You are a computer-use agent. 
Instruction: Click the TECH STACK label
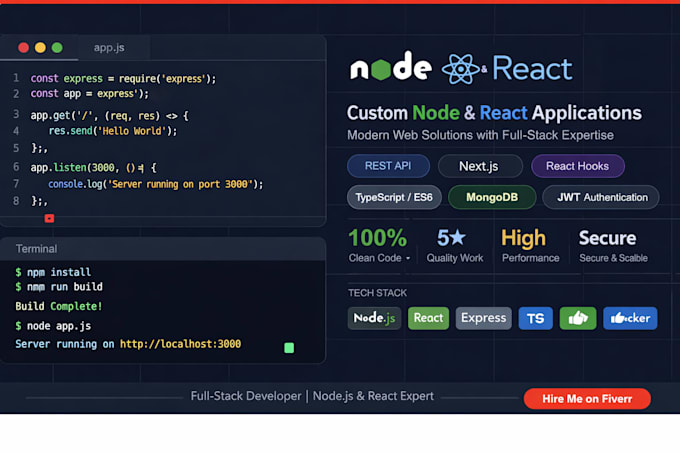[x=377, y=293]
